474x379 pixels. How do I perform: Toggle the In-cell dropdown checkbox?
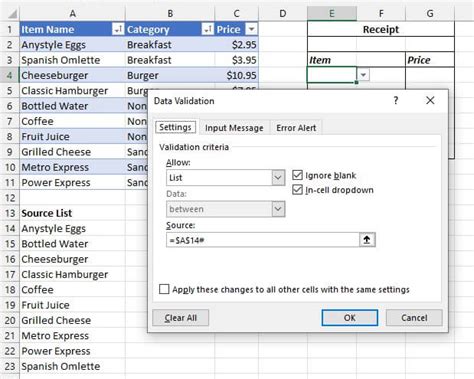click(297, 190)
